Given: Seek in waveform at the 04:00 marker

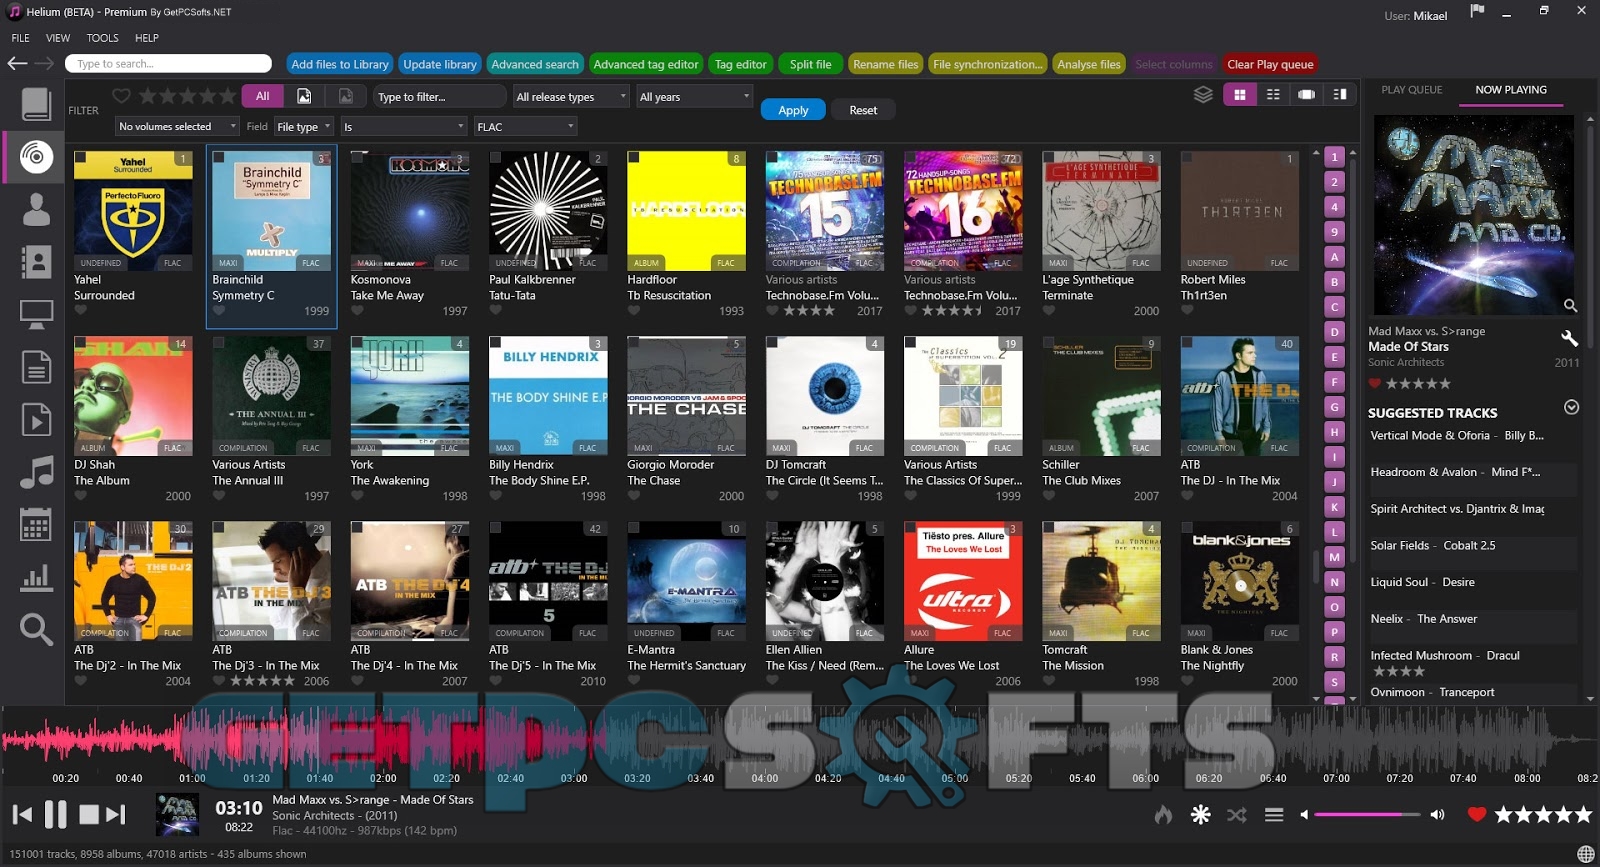Looking at the screenshot, I should point(764,778).
